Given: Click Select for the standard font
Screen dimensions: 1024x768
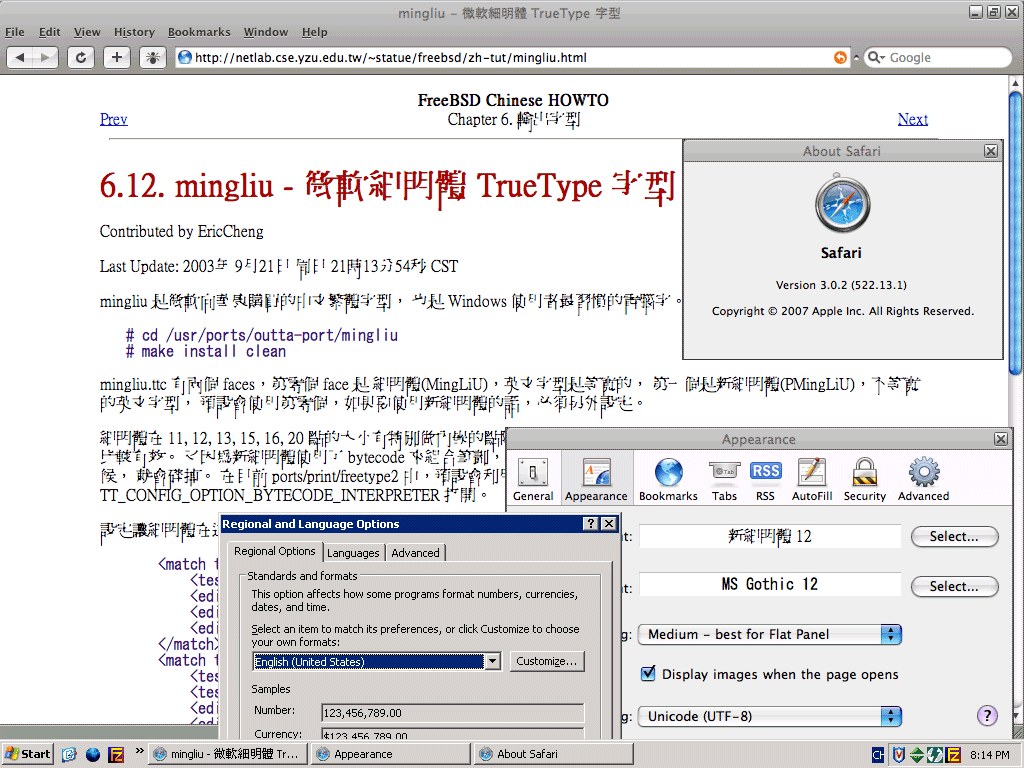Looking at the screenshot, I should coord(954,536).
